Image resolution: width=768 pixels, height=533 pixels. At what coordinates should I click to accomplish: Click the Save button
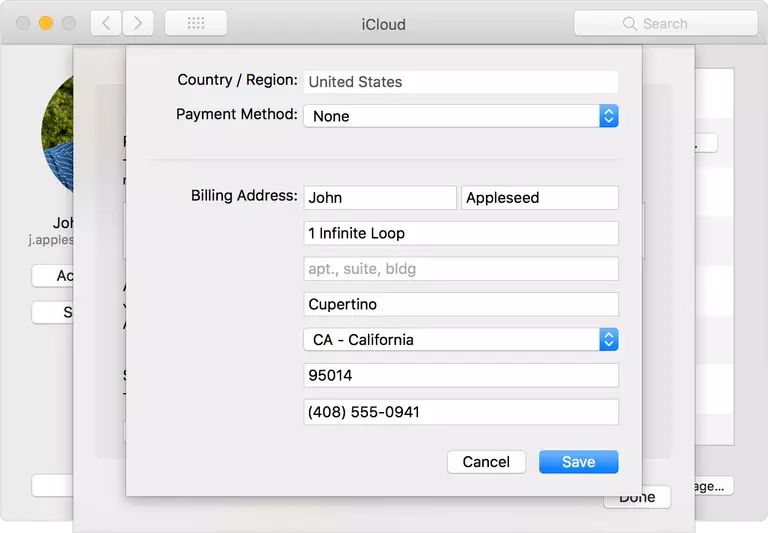[578, 462]
